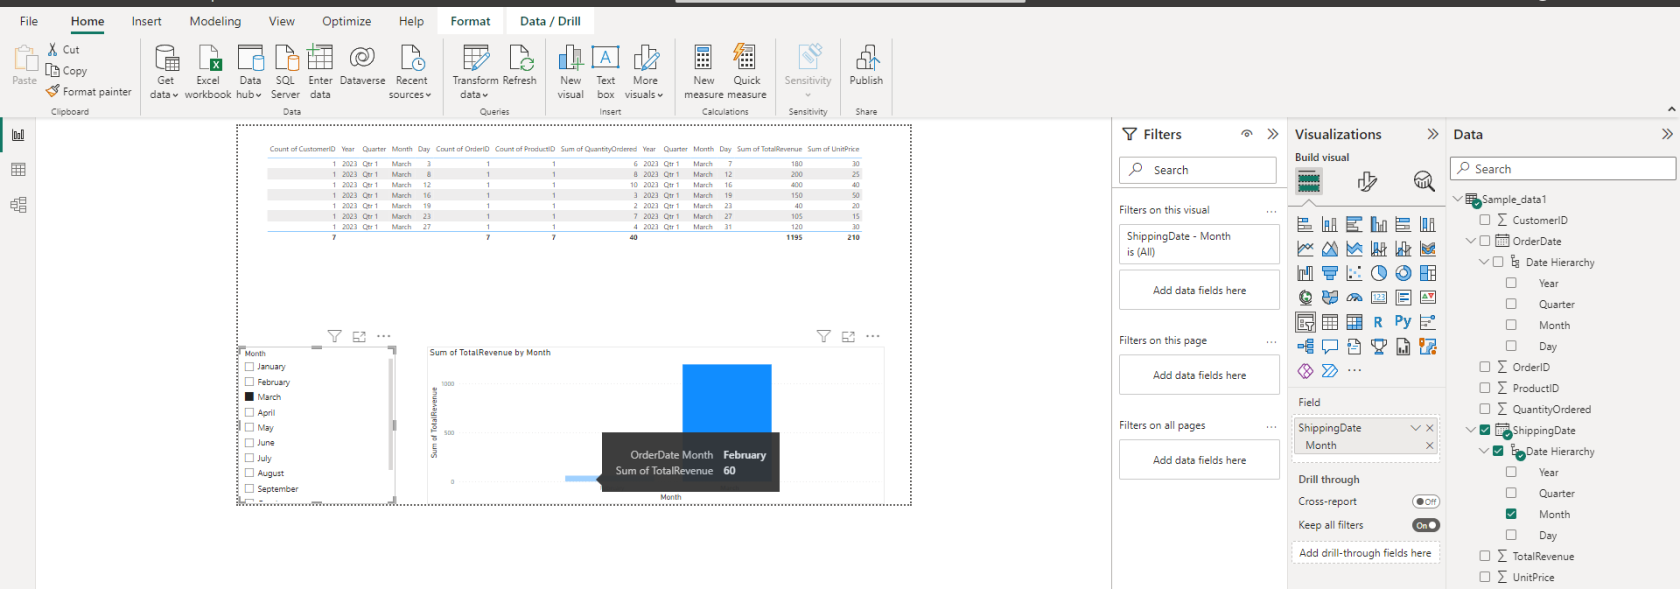1680x589 pixels.
Task: Collapse the Visualizations pane with chevrons
Action: [x=1433, y=134]
